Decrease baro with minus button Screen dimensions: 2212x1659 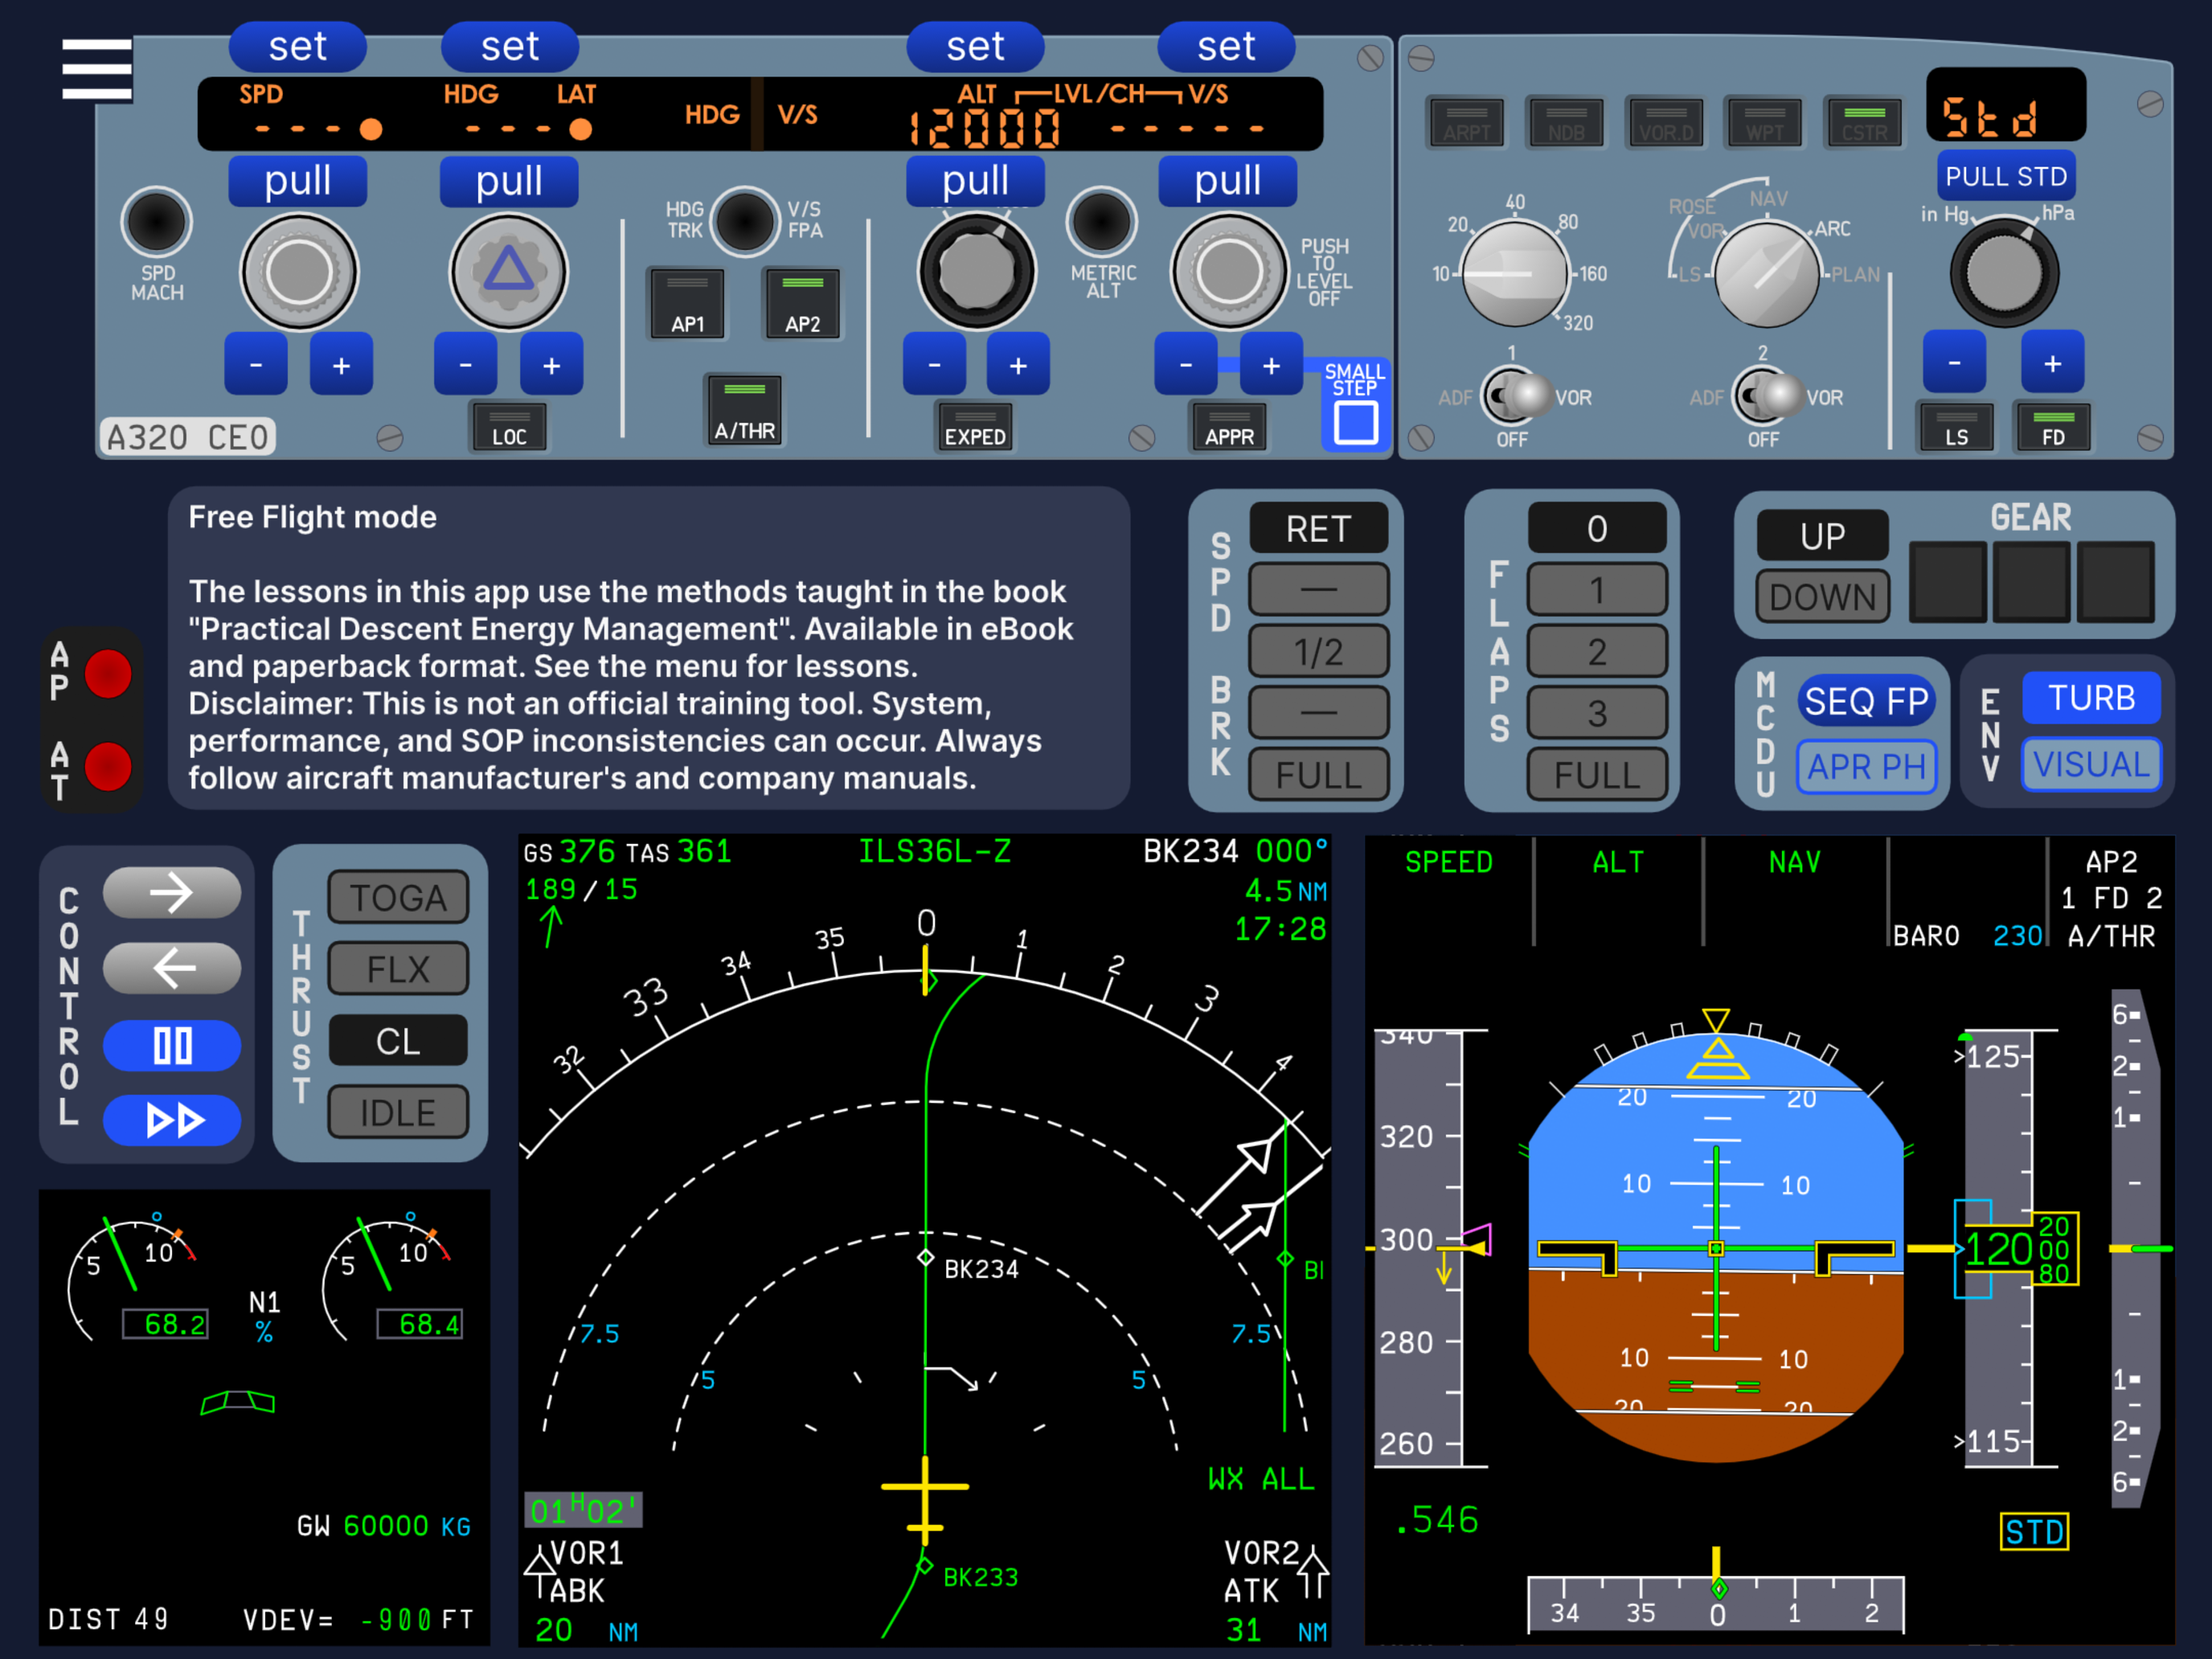(1954, 362)
